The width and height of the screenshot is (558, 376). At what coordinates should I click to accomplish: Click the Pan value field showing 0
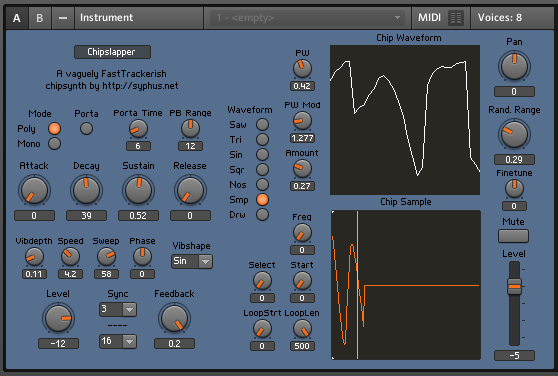click(514, 92)
